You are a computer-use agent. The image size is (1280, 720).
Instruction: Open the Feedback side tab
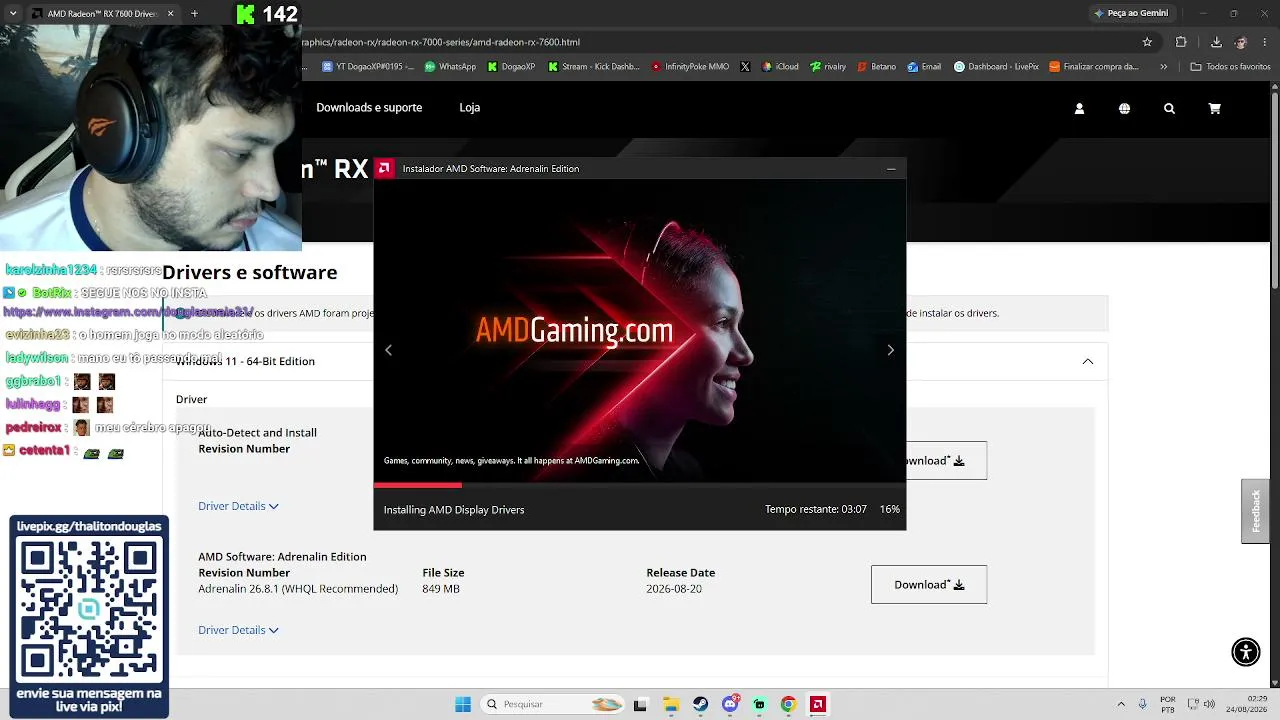[x=1255, y=511]
